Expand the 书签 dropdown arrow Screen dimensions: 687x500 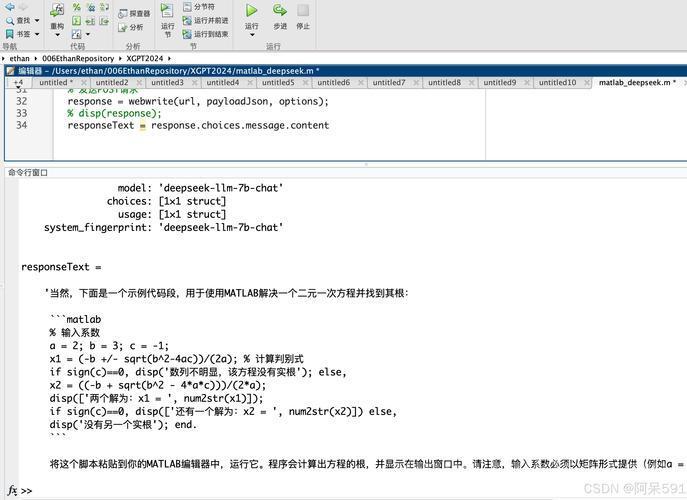(x=37, y=34)
